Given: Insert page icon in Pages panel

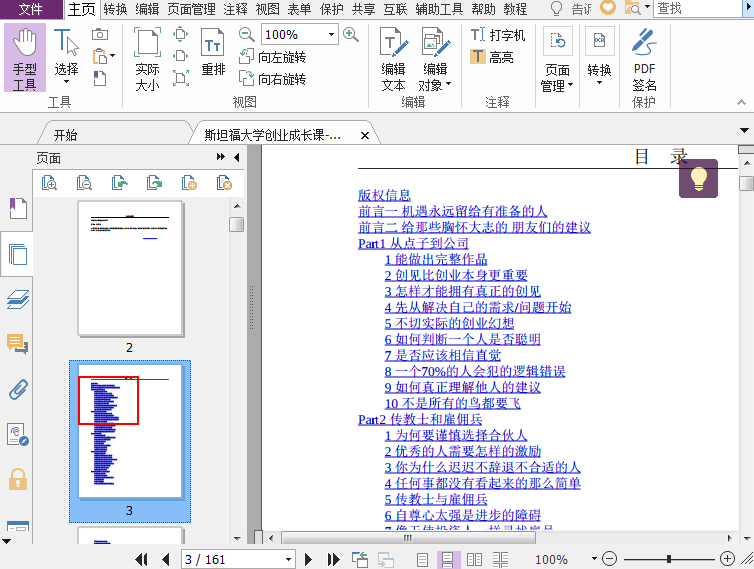Looking at the screenshot, I should (x=189, y=183).
